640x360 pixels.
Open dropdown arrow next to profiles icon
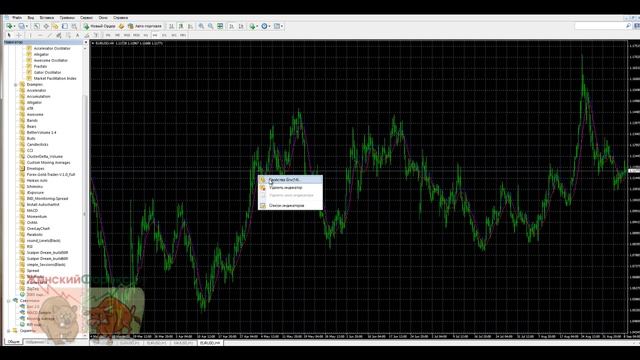[x=27, y=26]
